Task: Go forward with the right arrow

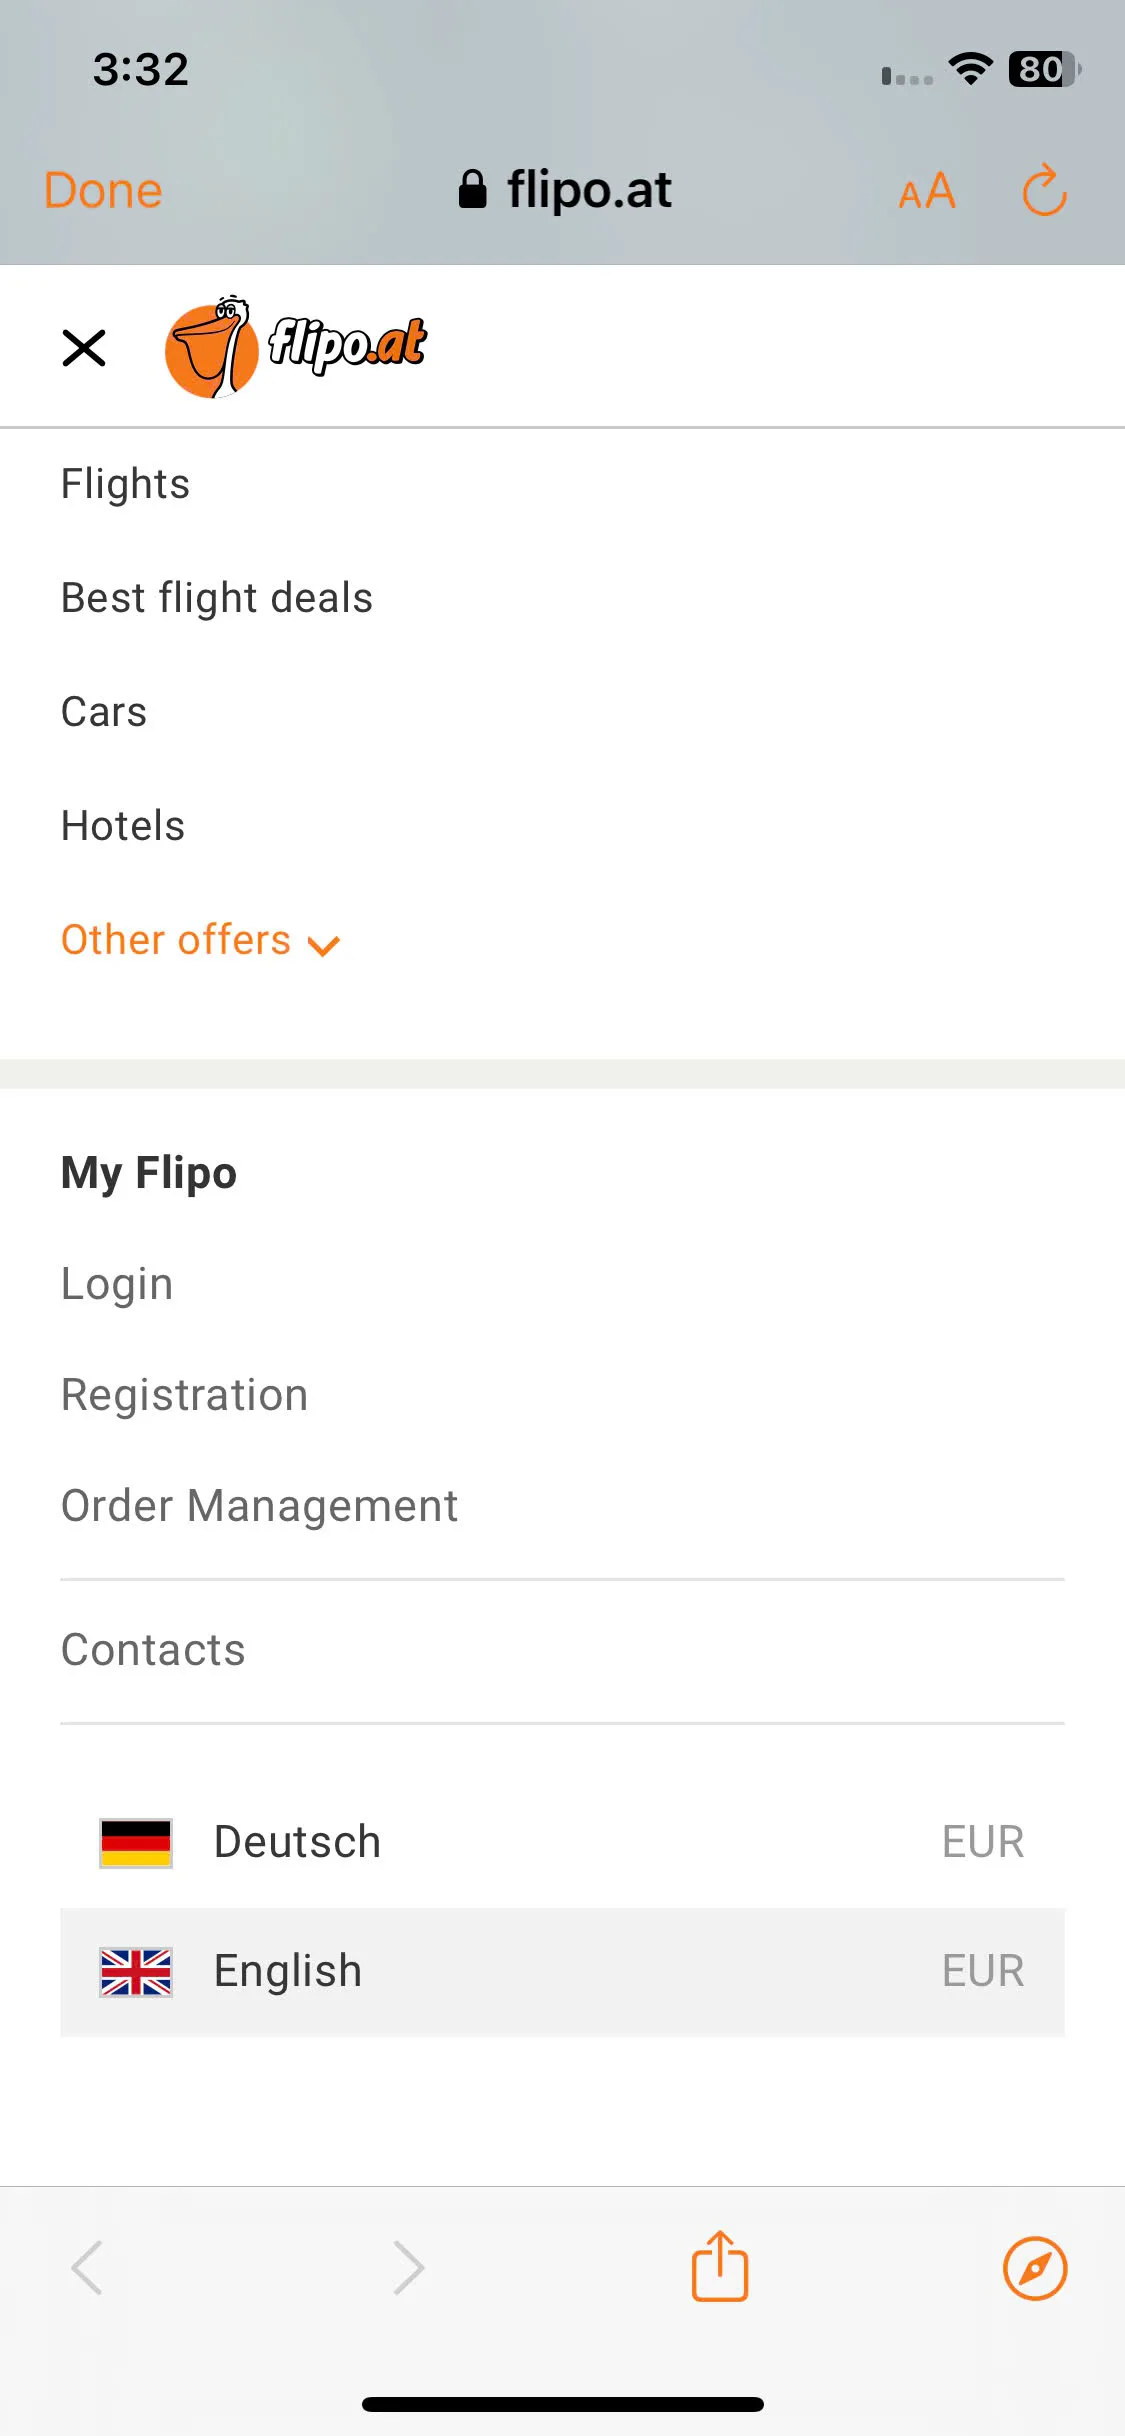Action: tap(408, 2268)
